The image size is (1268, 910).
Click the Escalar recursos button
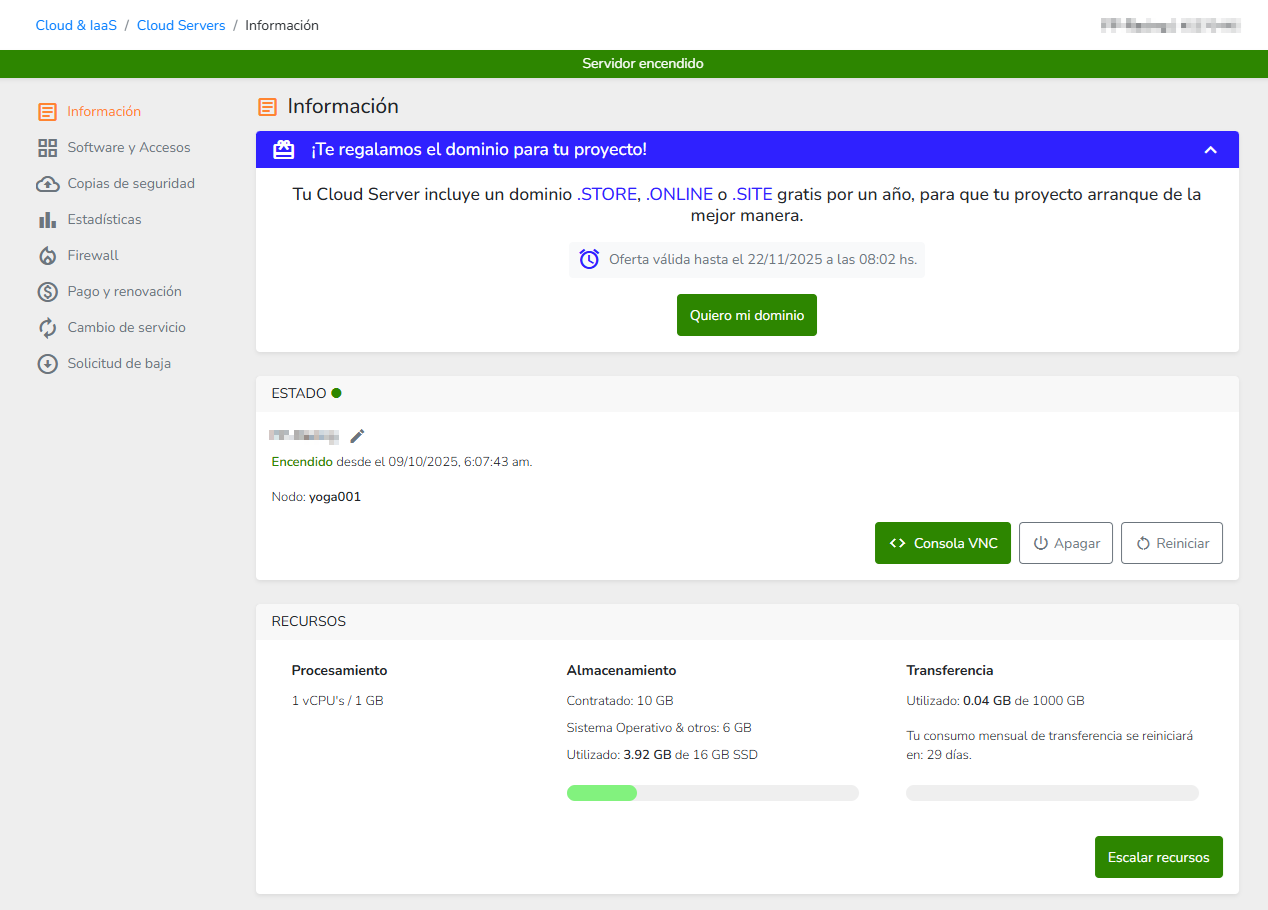click(x=1158, y=857)
